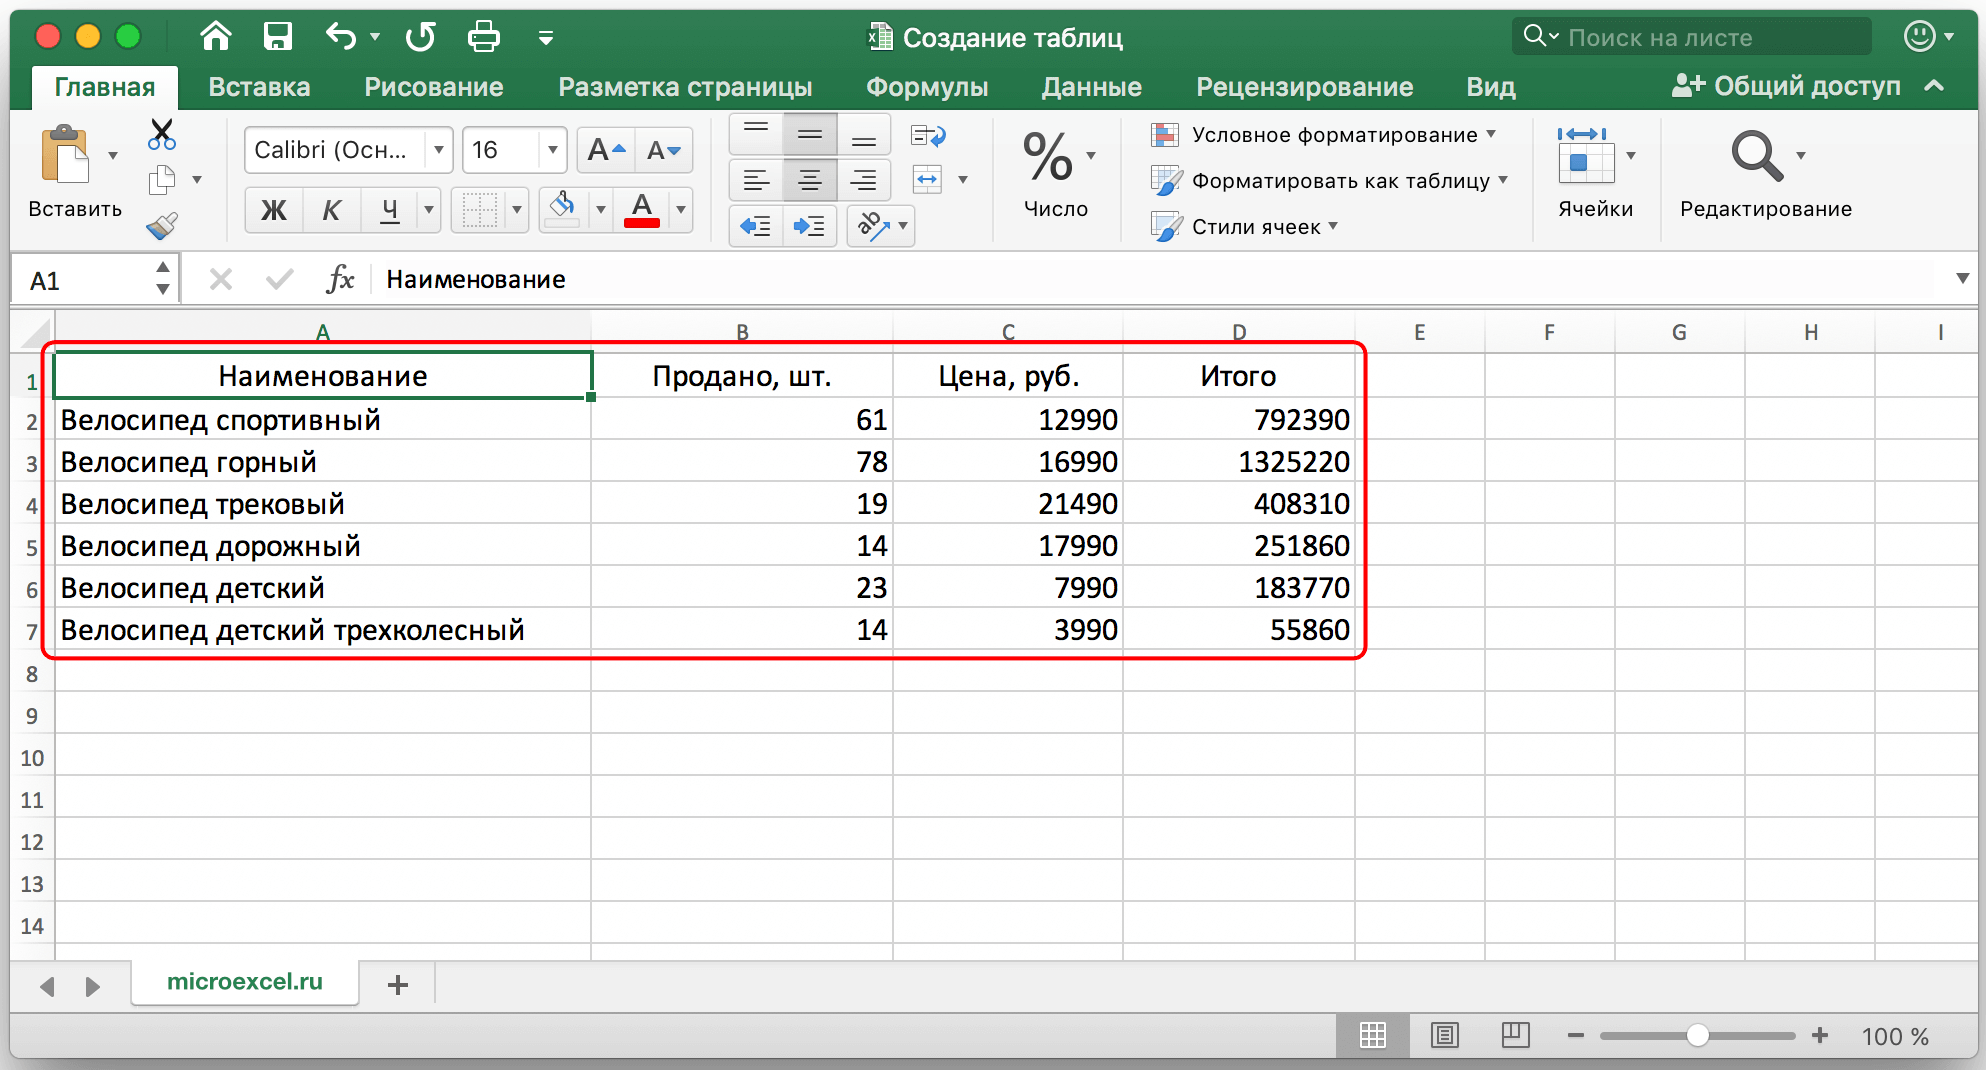The image size is (1986, 1070).
Task: Open the Формулы ribbon tab
Action: point(926,87)
